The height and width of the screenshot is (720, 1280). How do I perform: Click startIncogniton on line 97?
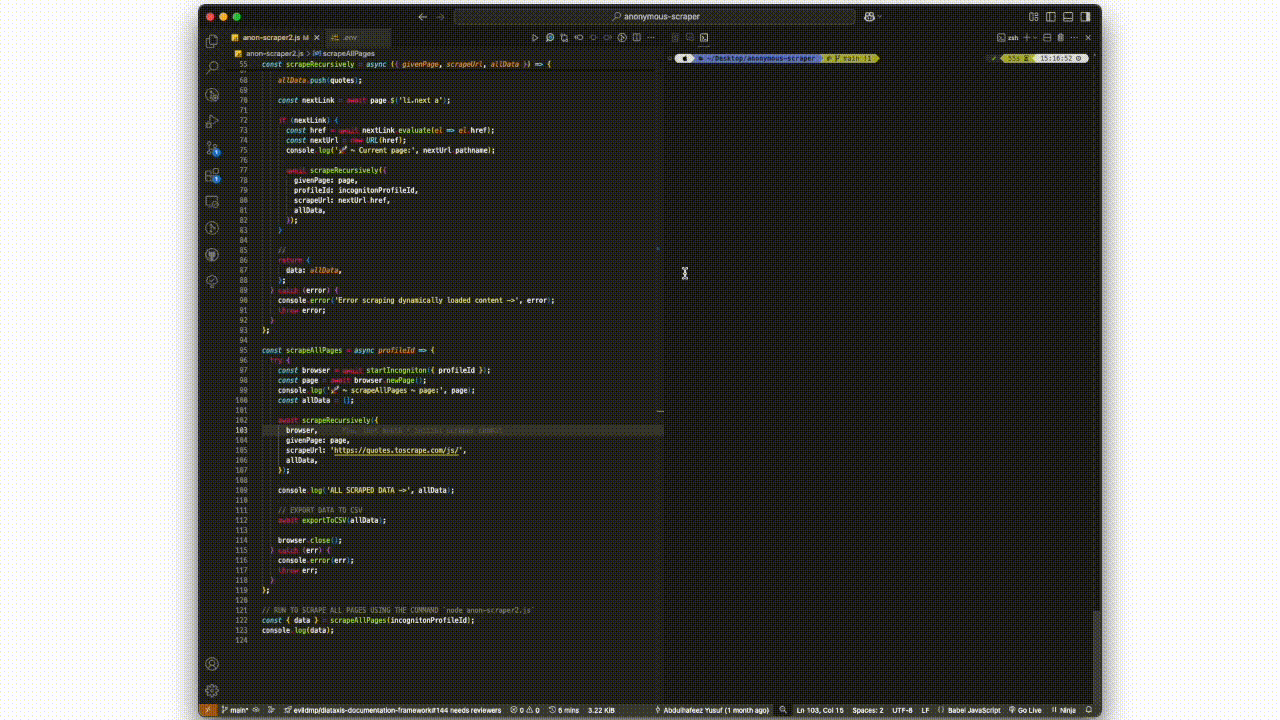[398, 370]
